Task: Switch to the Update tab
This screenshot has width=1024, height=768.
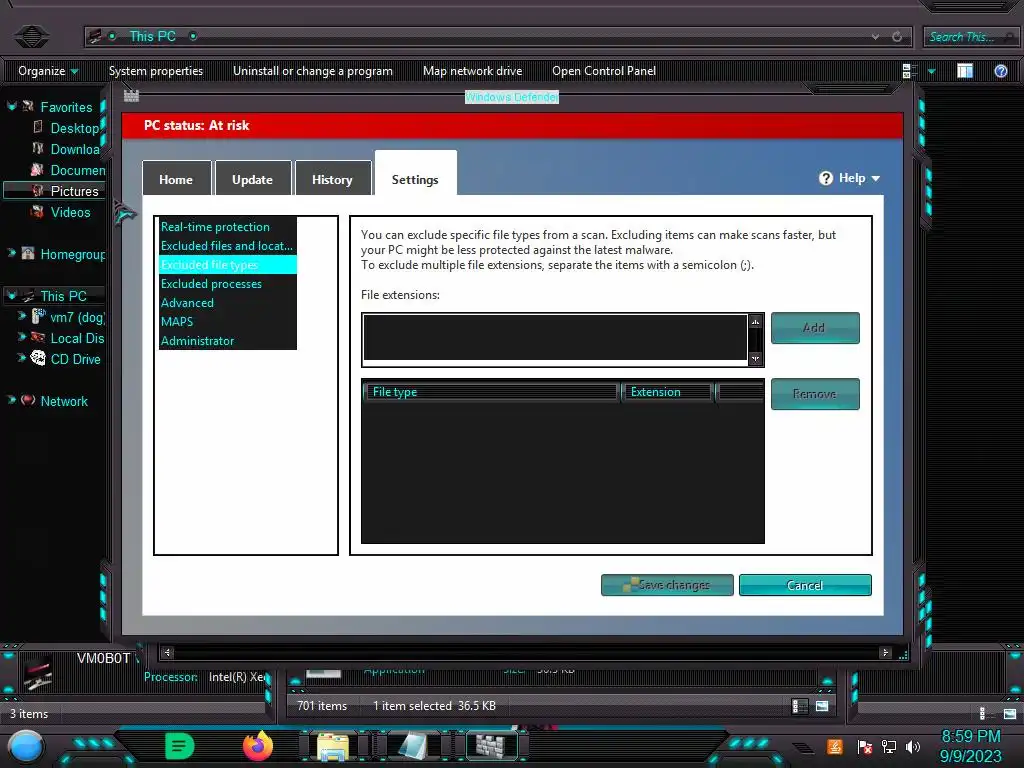Action: click(x=253, y=178)
